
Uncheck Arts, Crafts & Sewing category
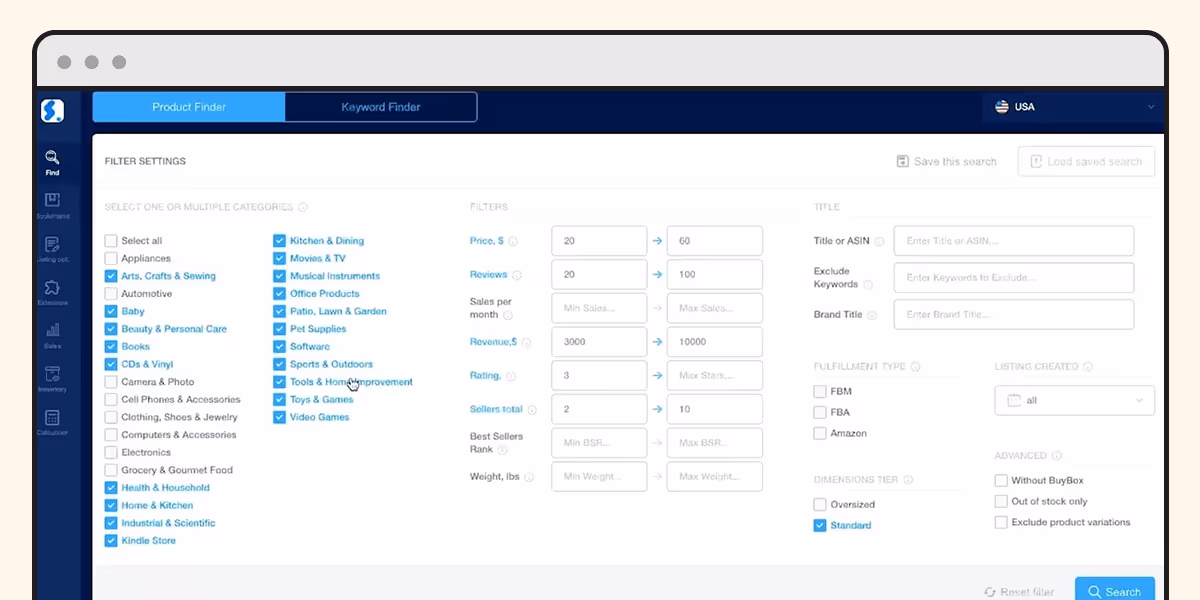pos(111,276)
